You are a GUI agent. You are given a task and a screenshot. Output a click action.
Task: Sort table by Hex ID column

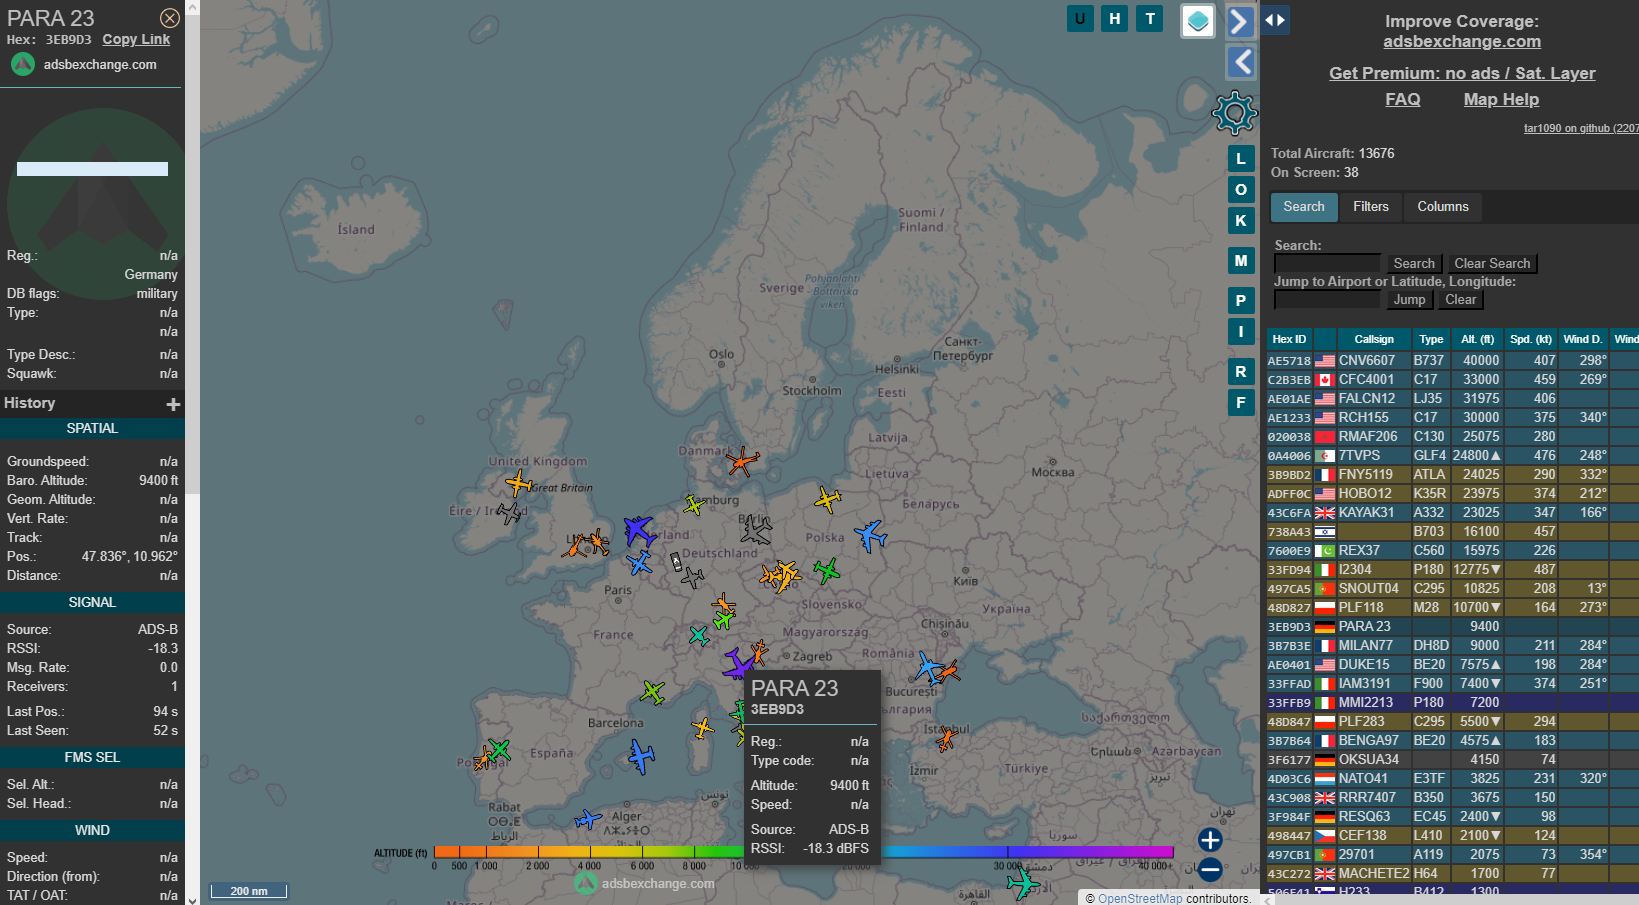(1289, 339)
